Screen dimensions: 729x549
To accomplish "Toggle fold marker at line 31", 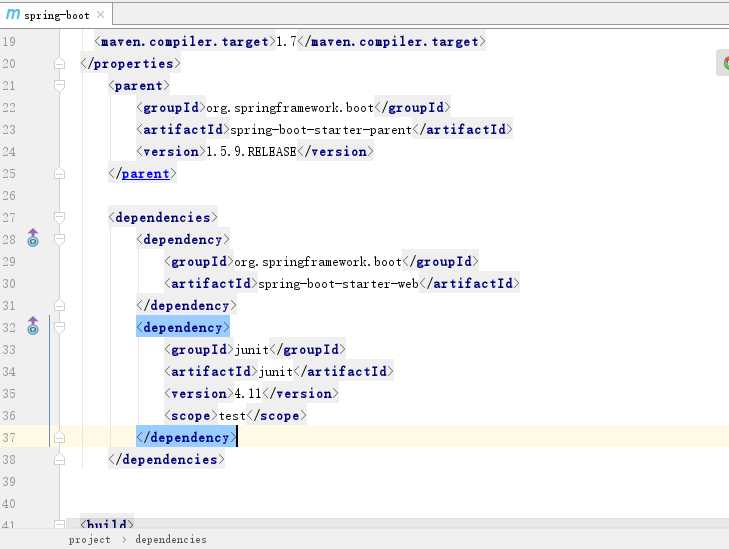I will (60, 306).
